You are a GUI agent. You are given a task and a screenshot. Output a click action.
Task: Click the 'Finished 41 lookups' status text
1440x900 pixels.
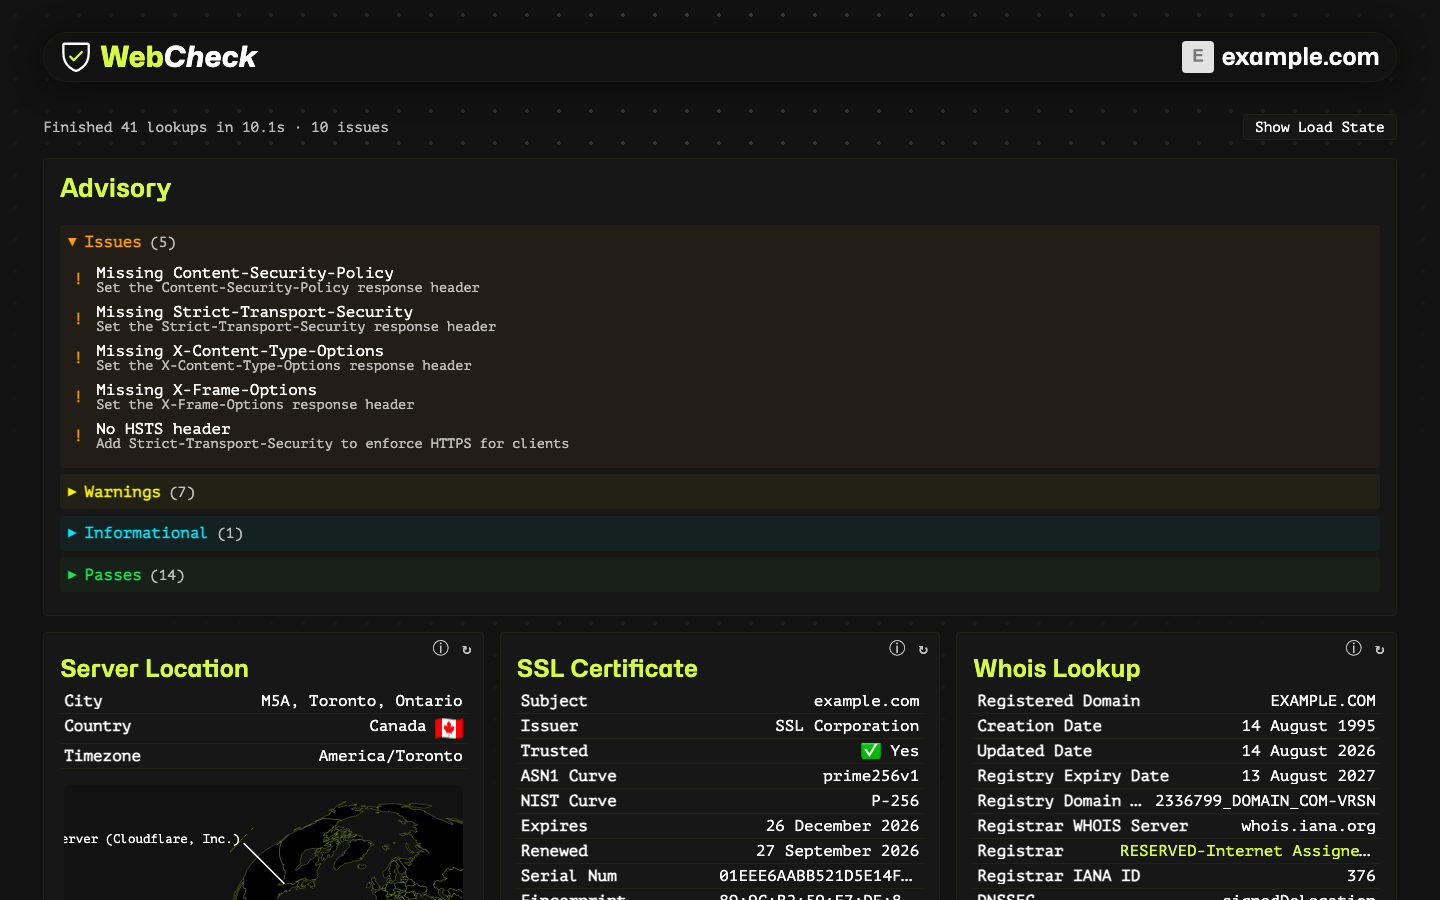click(216, 127)
